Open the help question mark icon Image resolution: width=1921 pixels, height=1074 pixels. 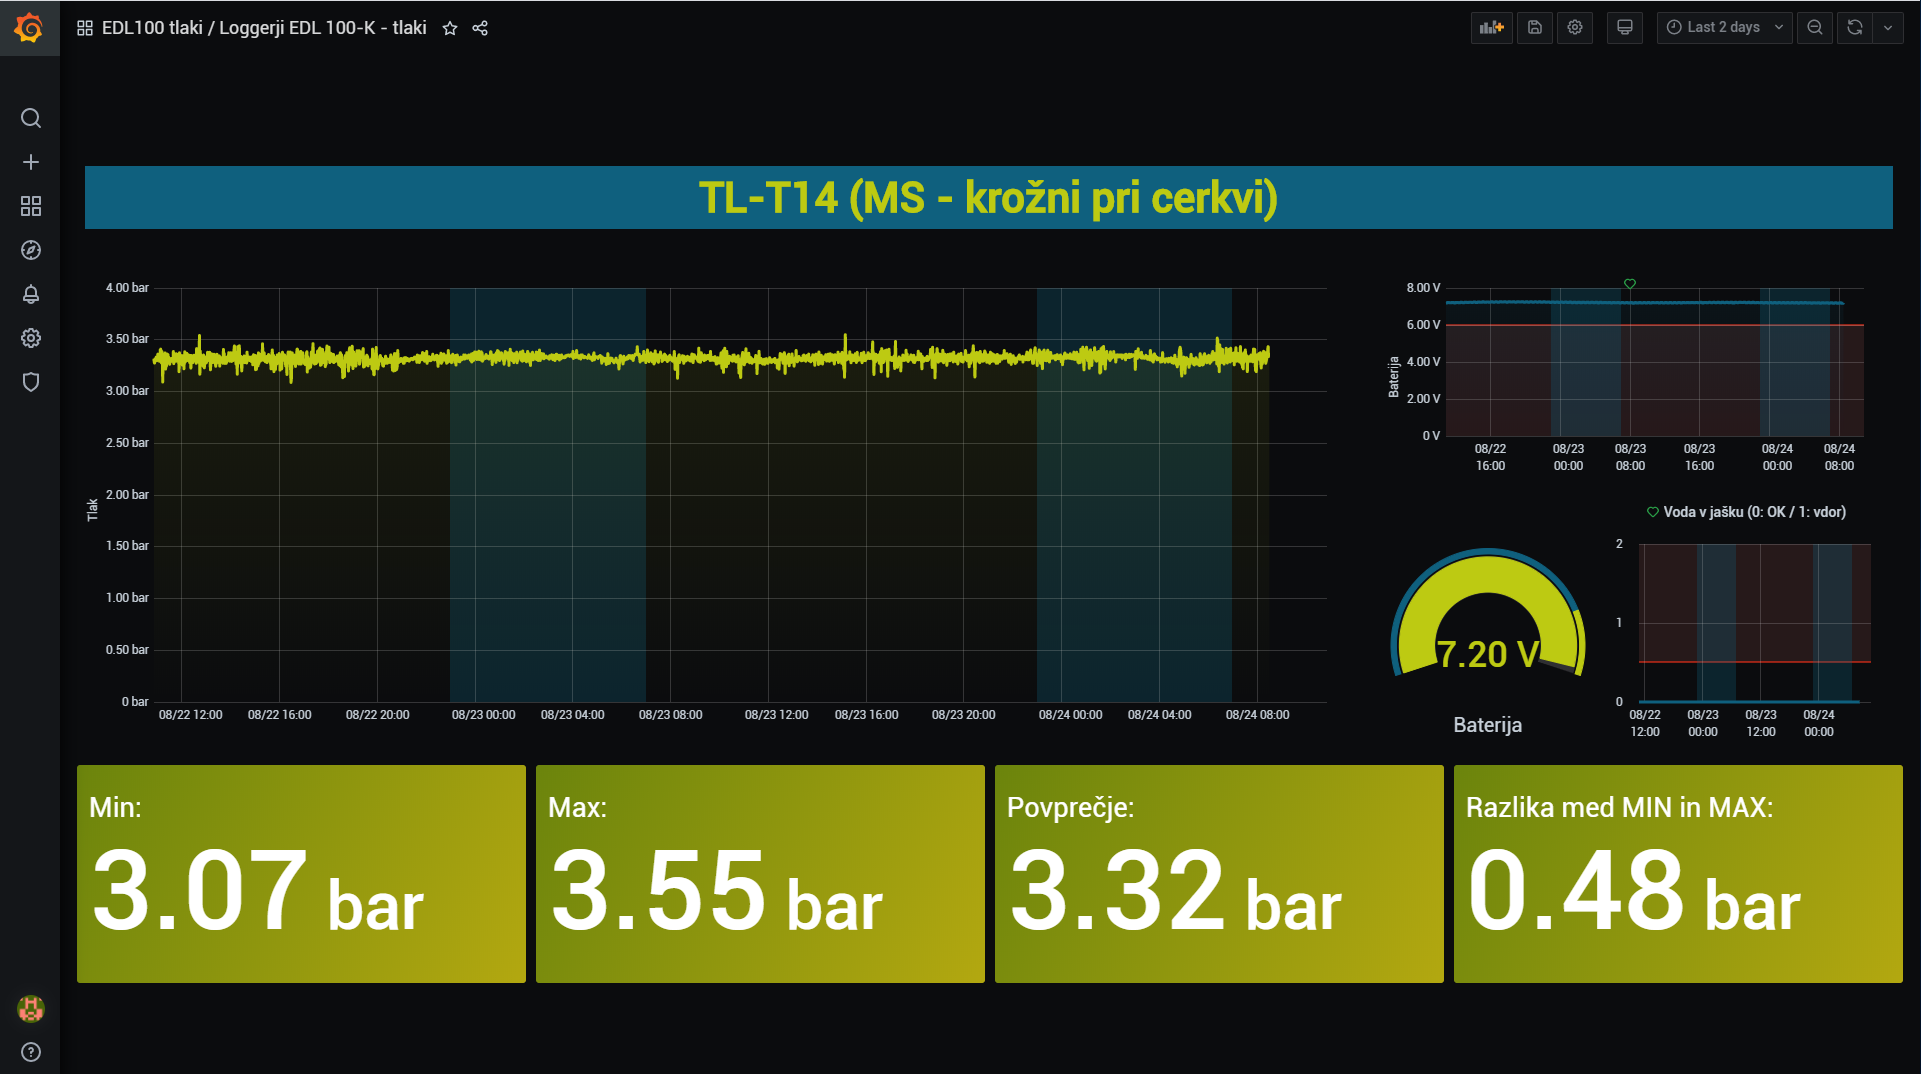(x=31, y=1052)
